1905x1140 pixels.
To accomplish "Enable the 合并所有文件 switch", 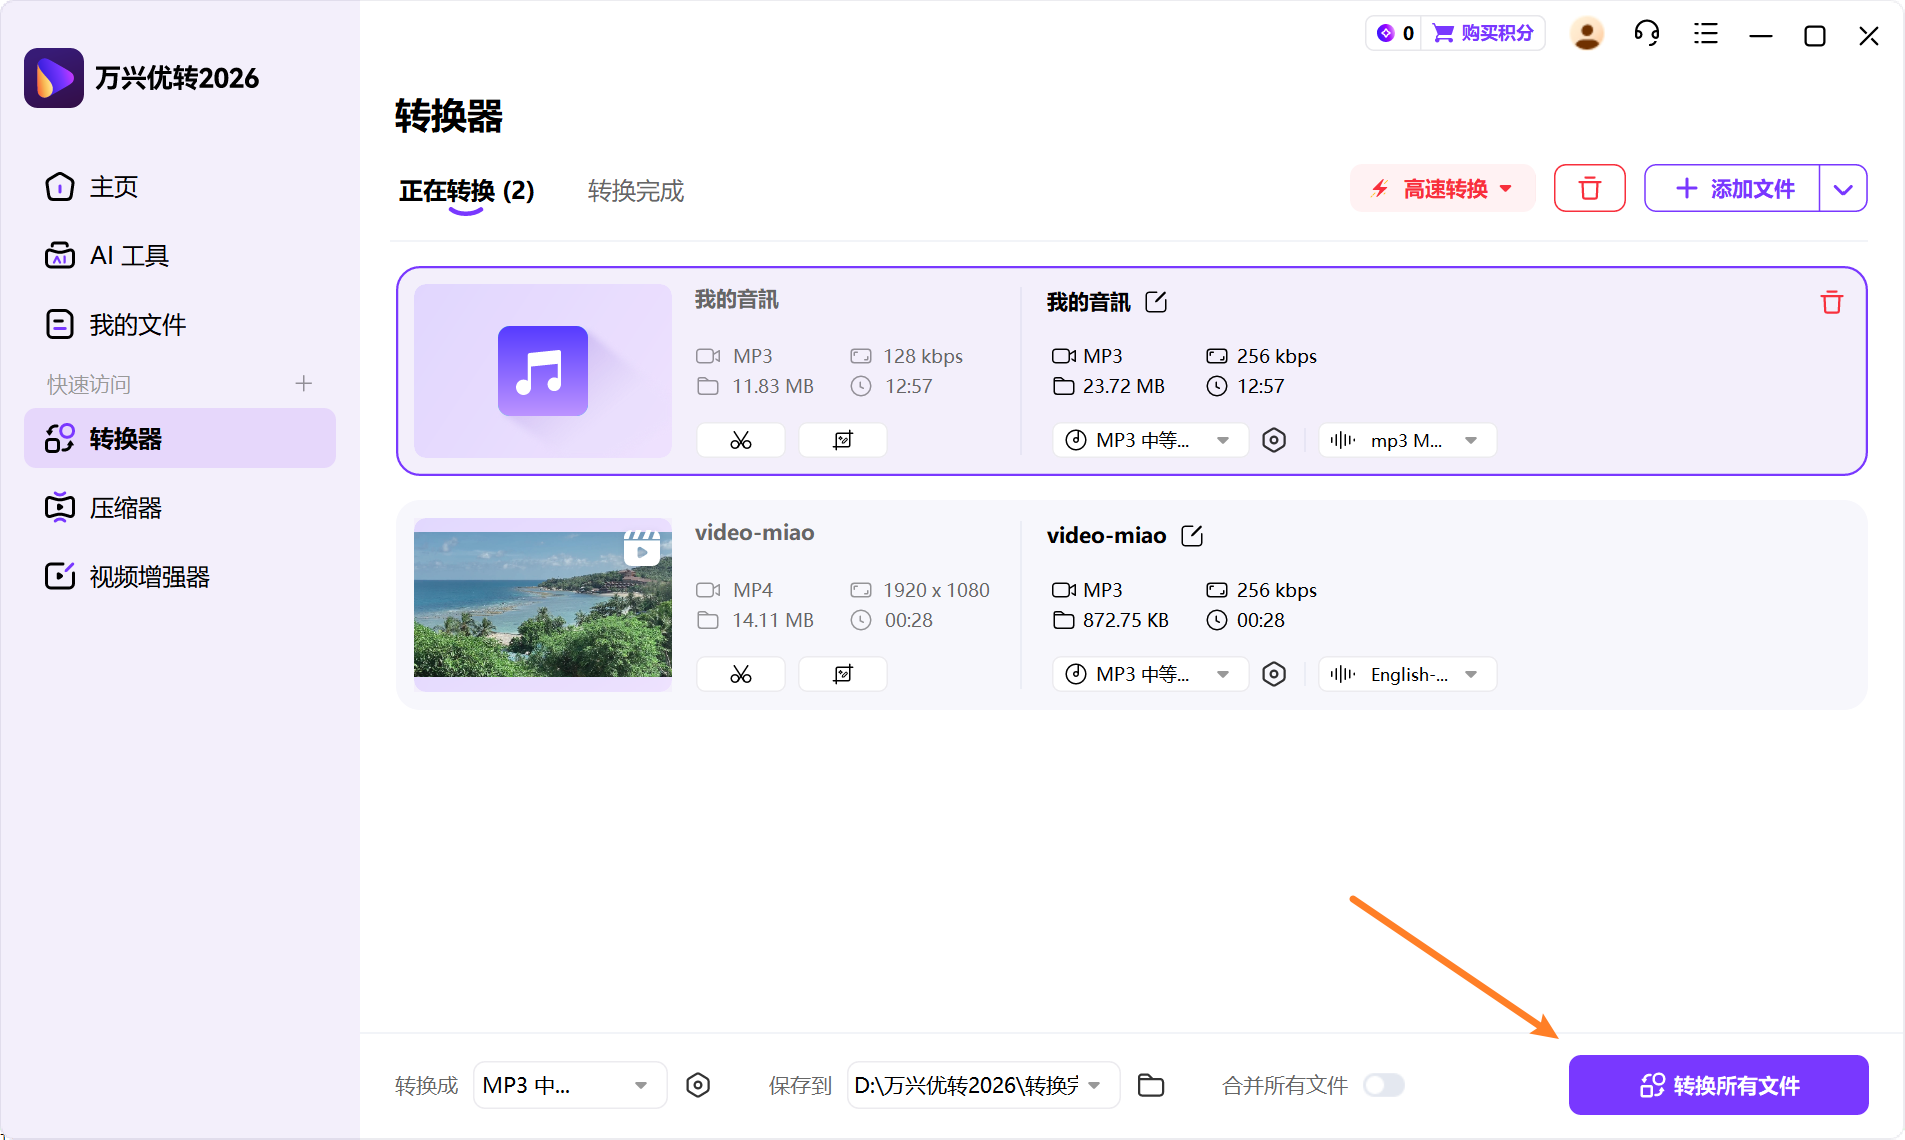I will point(1386,1085).
